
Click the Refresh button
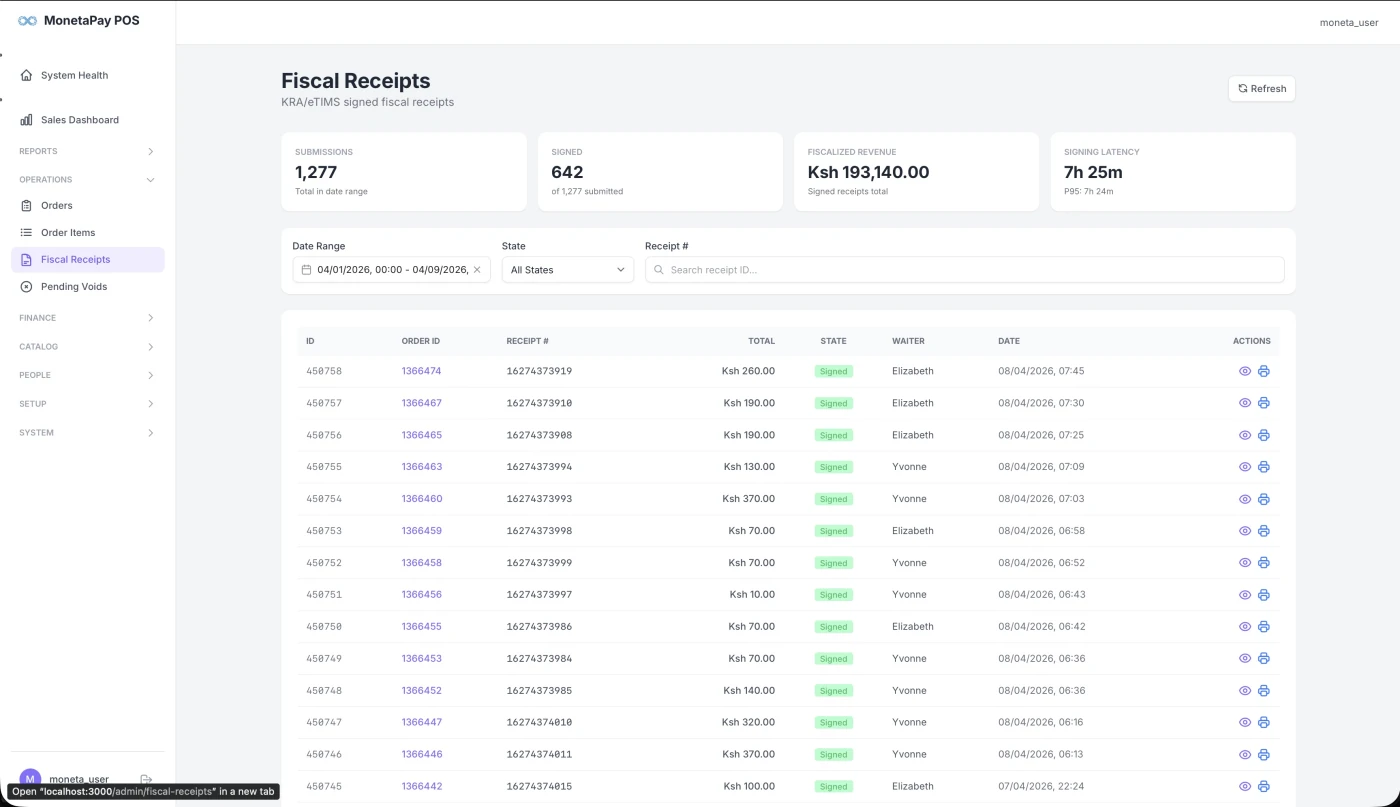pyautogui.click(x=1261, y=88)
